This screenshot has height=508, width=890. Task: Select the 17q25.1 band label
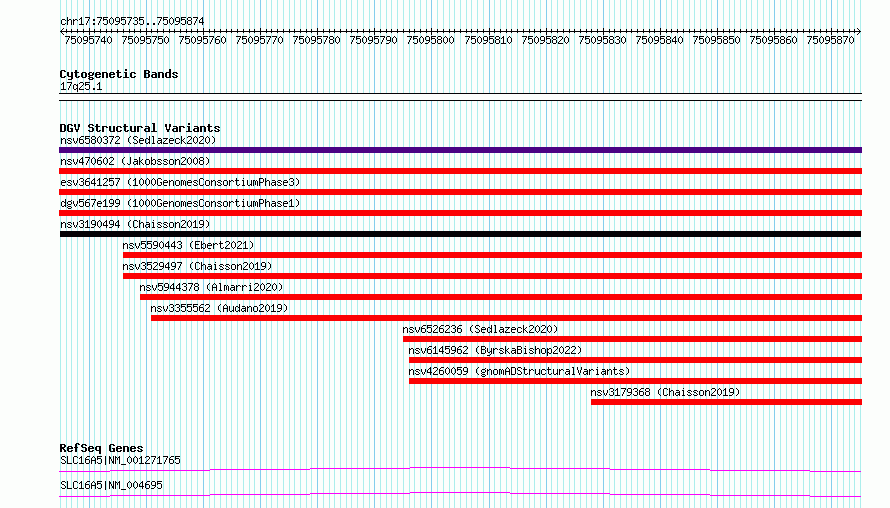tap(81, 86)
